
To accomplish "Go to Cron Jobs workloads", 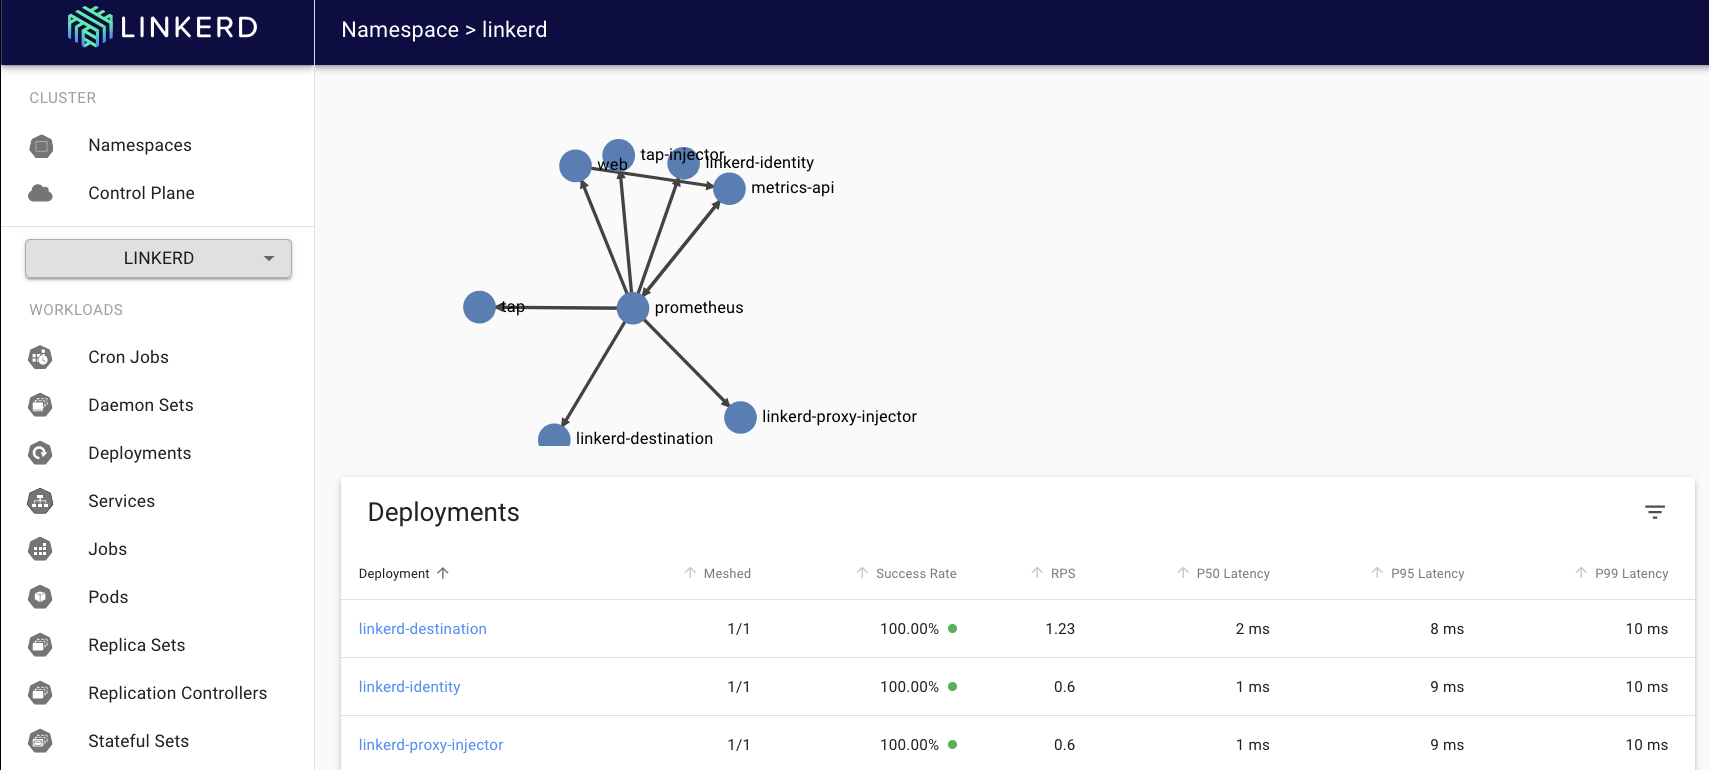I will click(x=128, y=357).
